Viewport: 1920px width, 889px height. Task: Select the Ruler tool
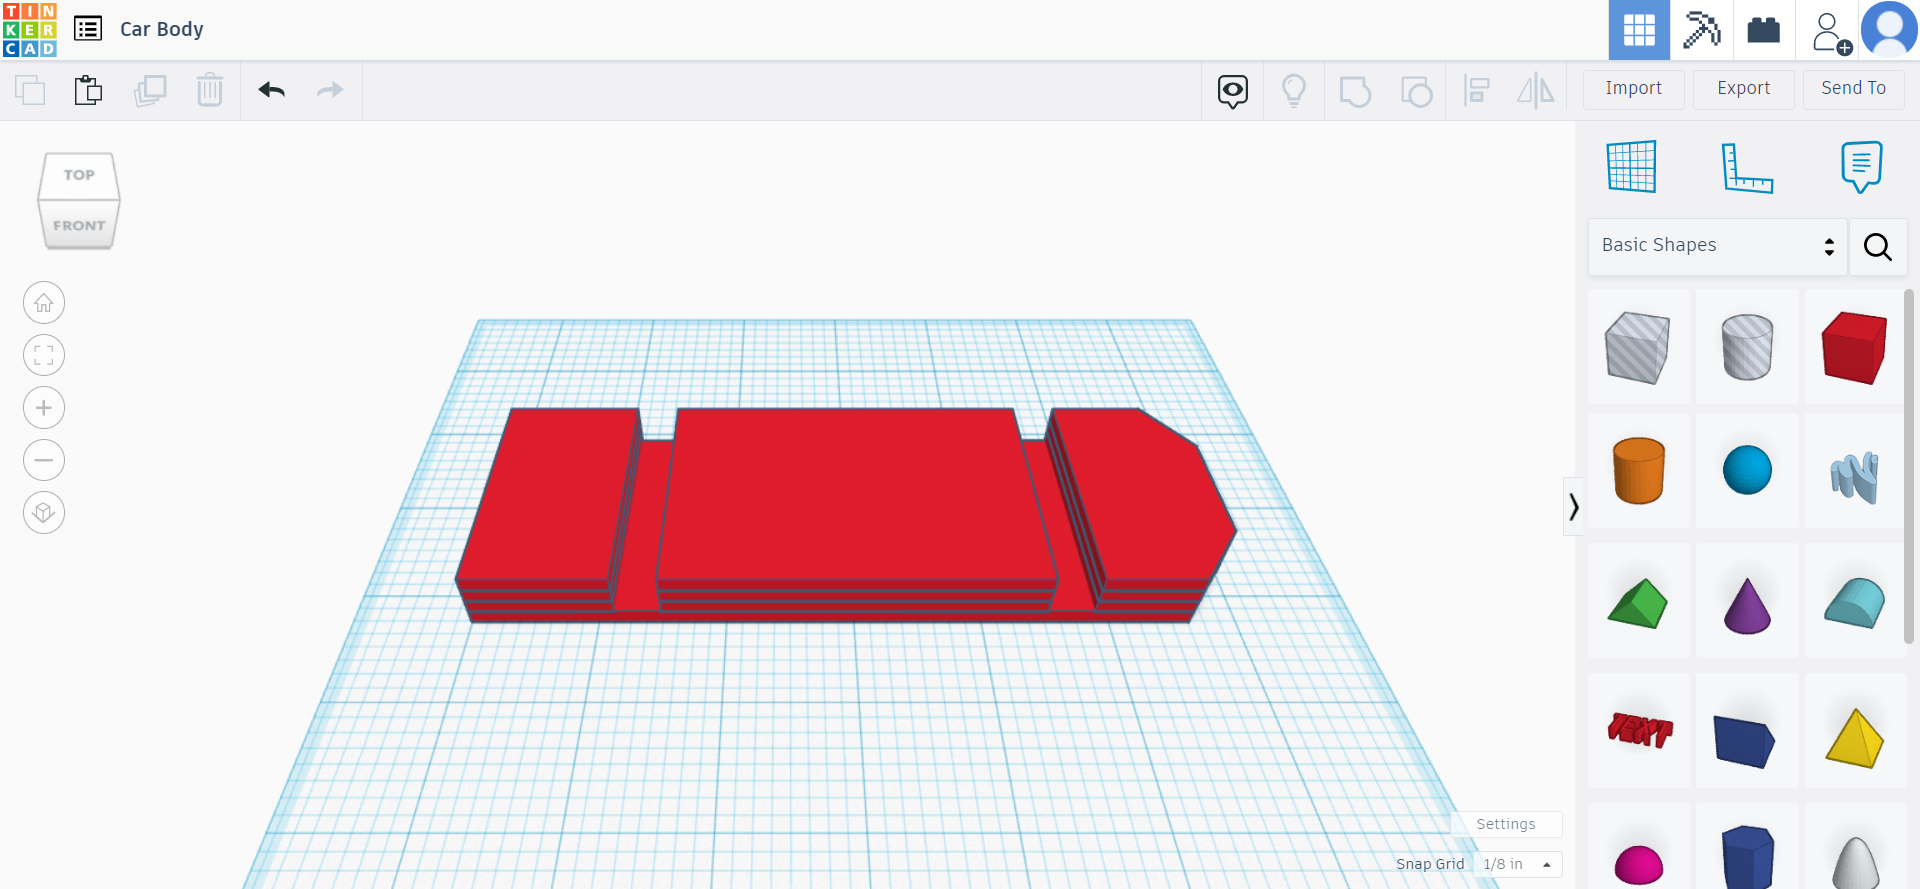point(1747,167)
